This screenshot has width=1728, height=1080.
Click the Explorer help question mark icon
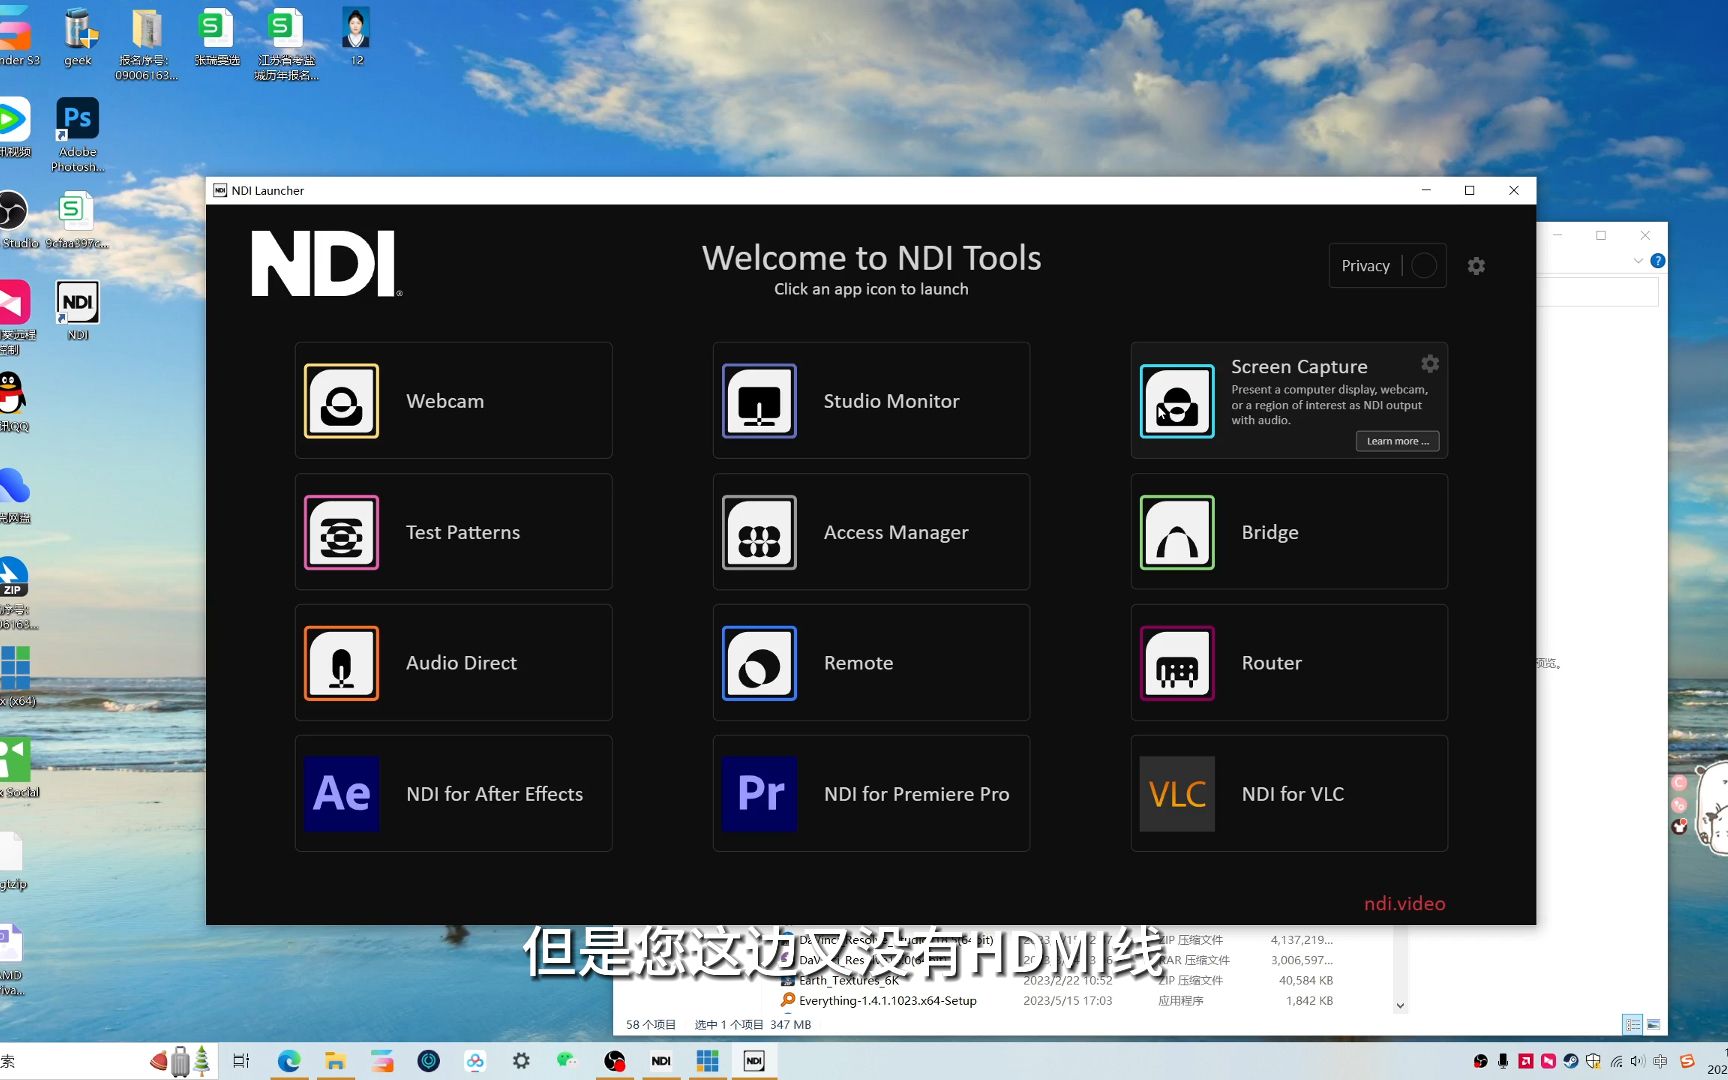point(1658,261)
